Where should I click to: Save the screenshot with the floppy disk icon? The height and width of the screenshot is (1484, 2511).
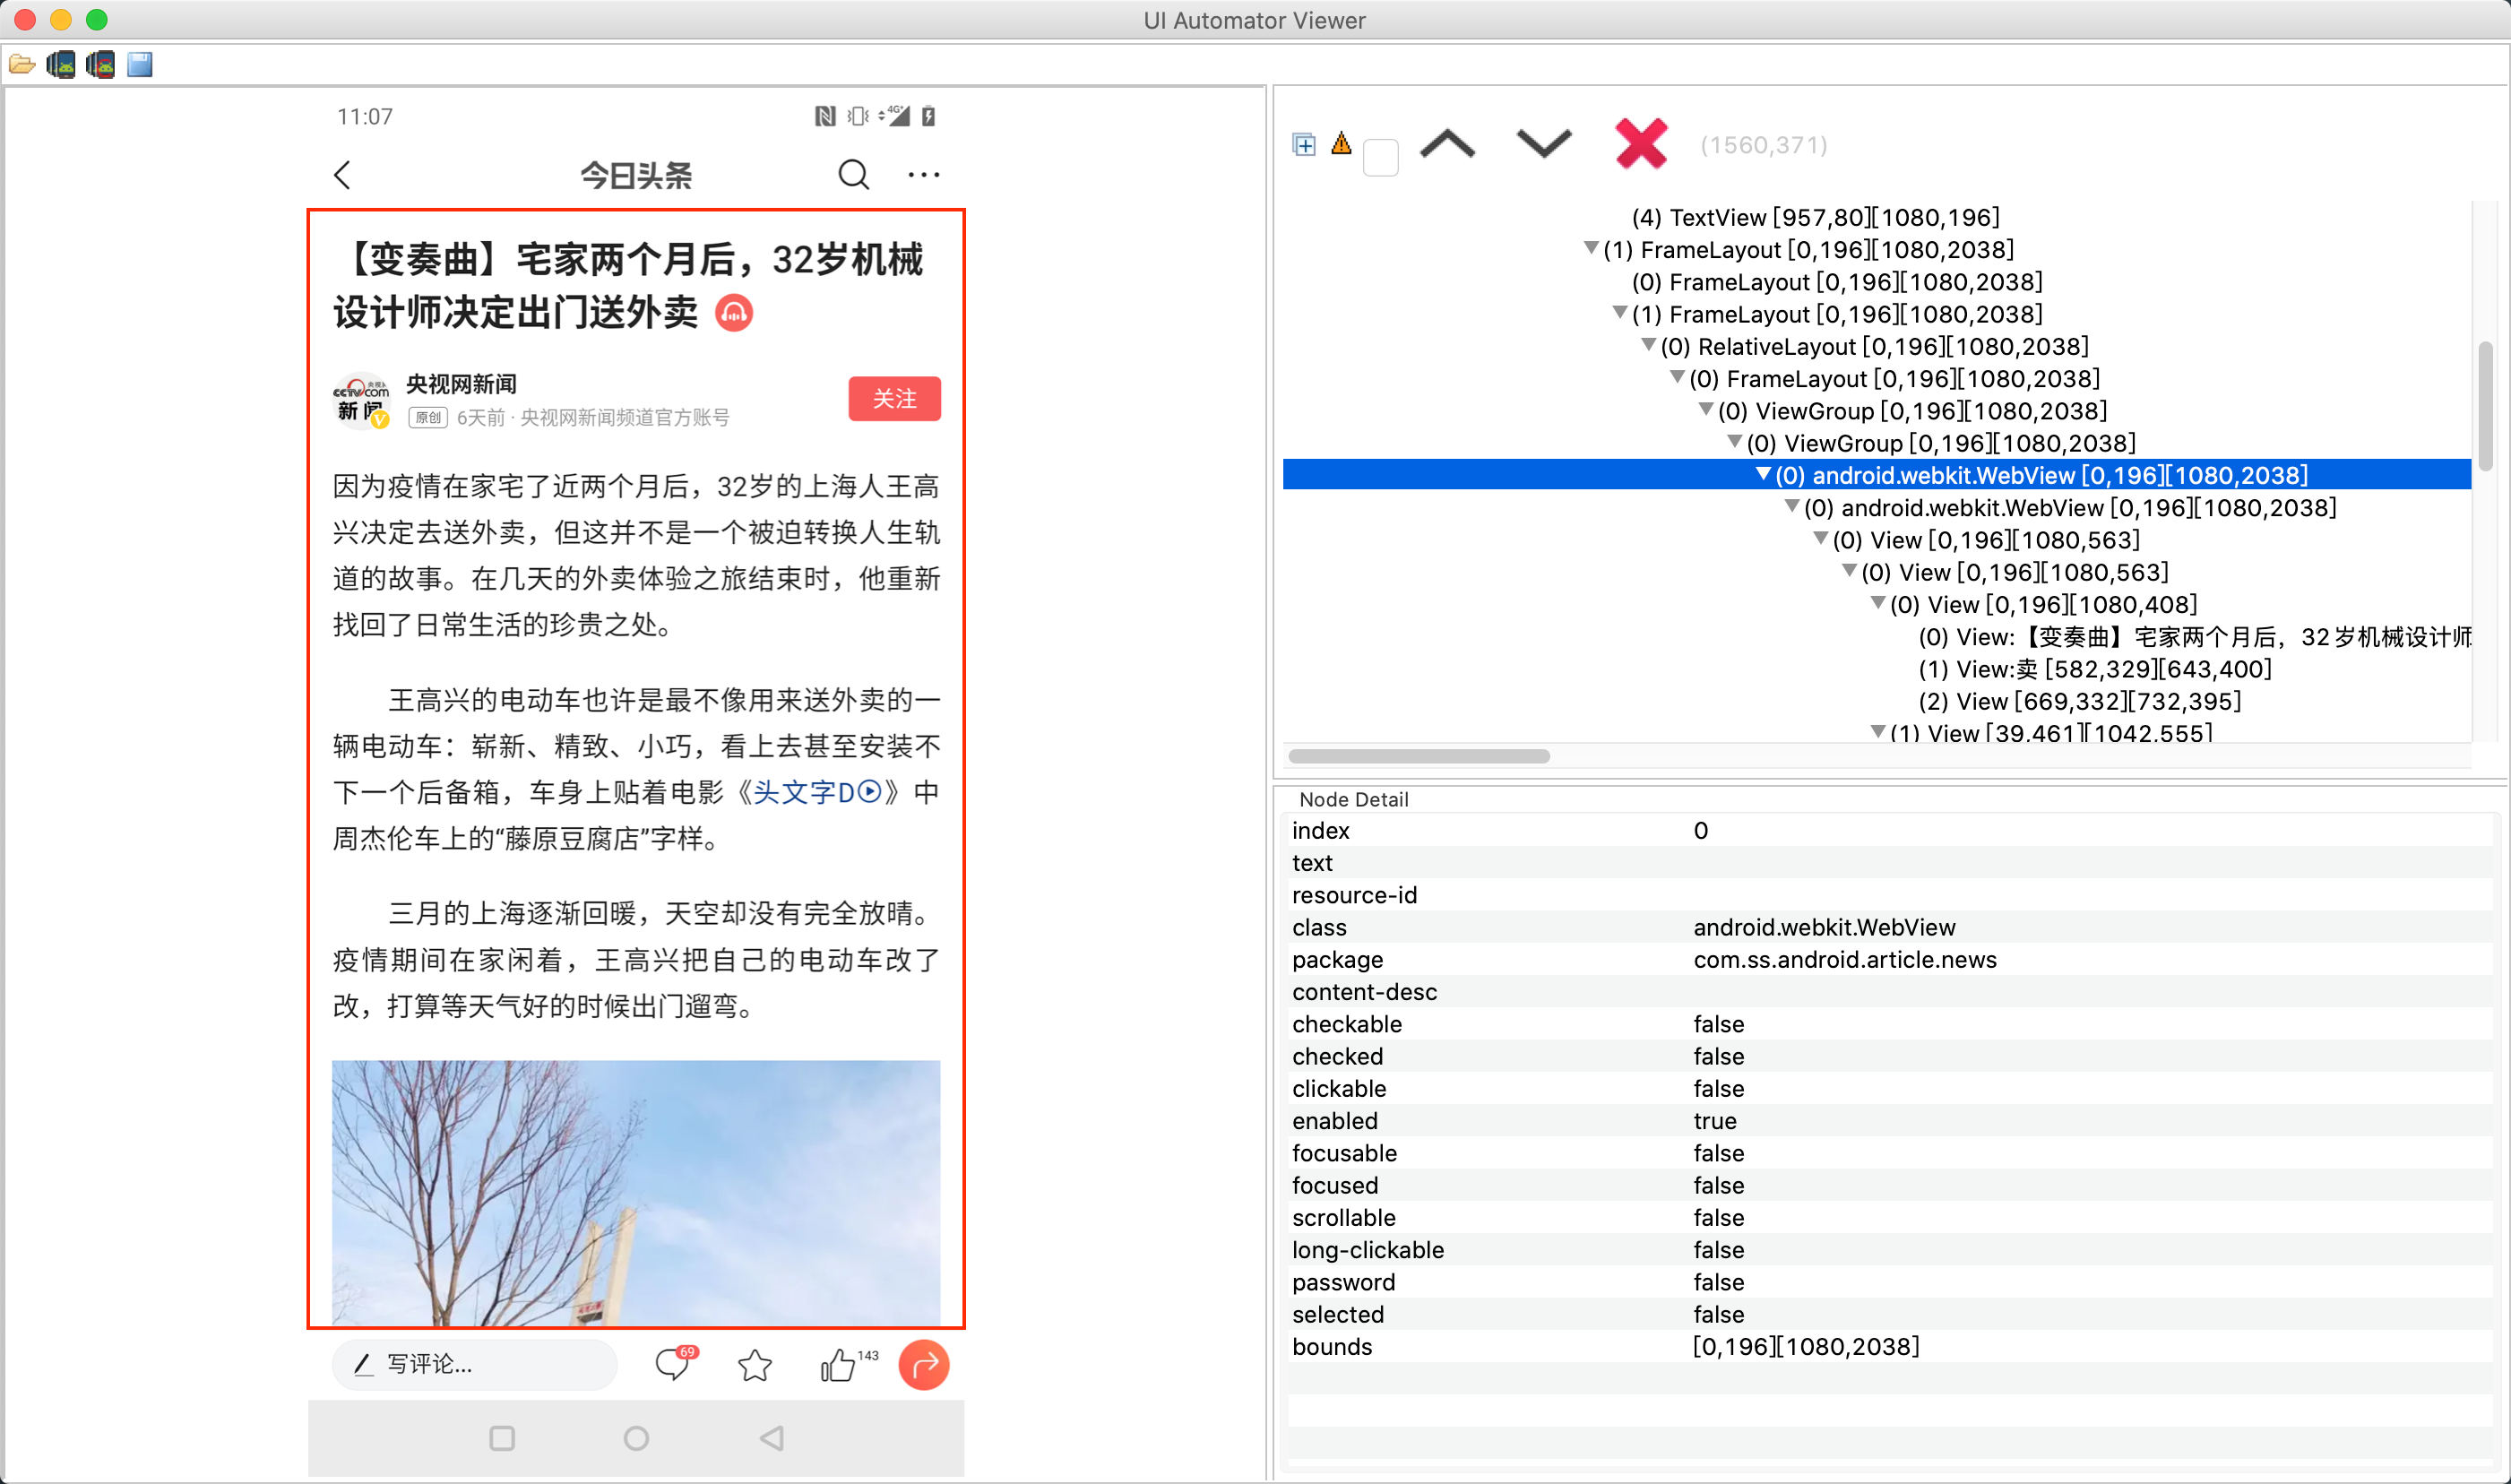[x=140, y=65]
